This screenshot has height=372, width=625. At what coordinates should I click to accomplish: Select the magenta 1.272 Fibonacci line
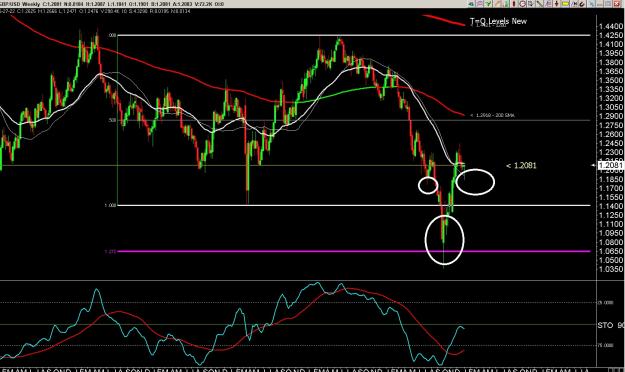click(354, 251)
